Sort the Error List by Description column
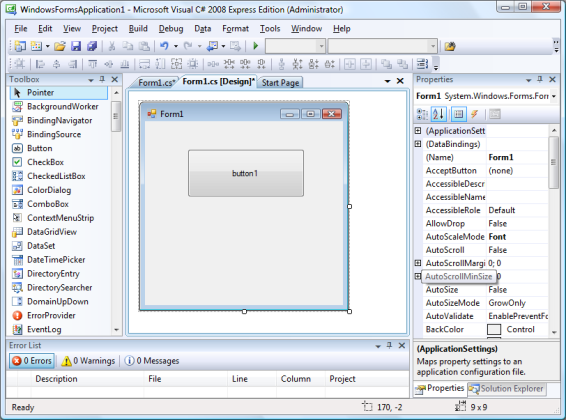Screen dimensions: 566x420 (x=87, y=379)
